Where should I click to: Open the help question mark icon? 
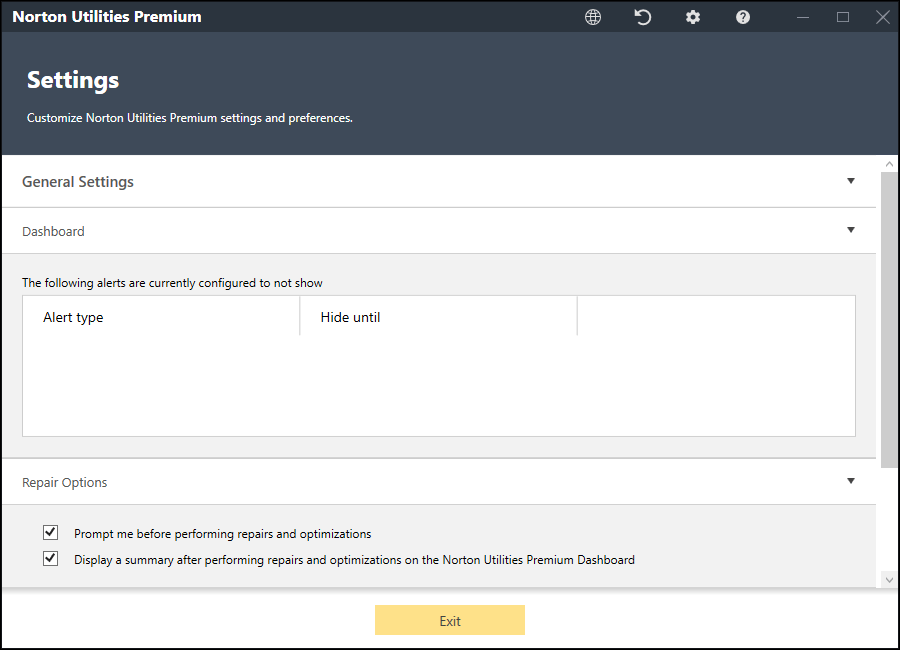743,17
